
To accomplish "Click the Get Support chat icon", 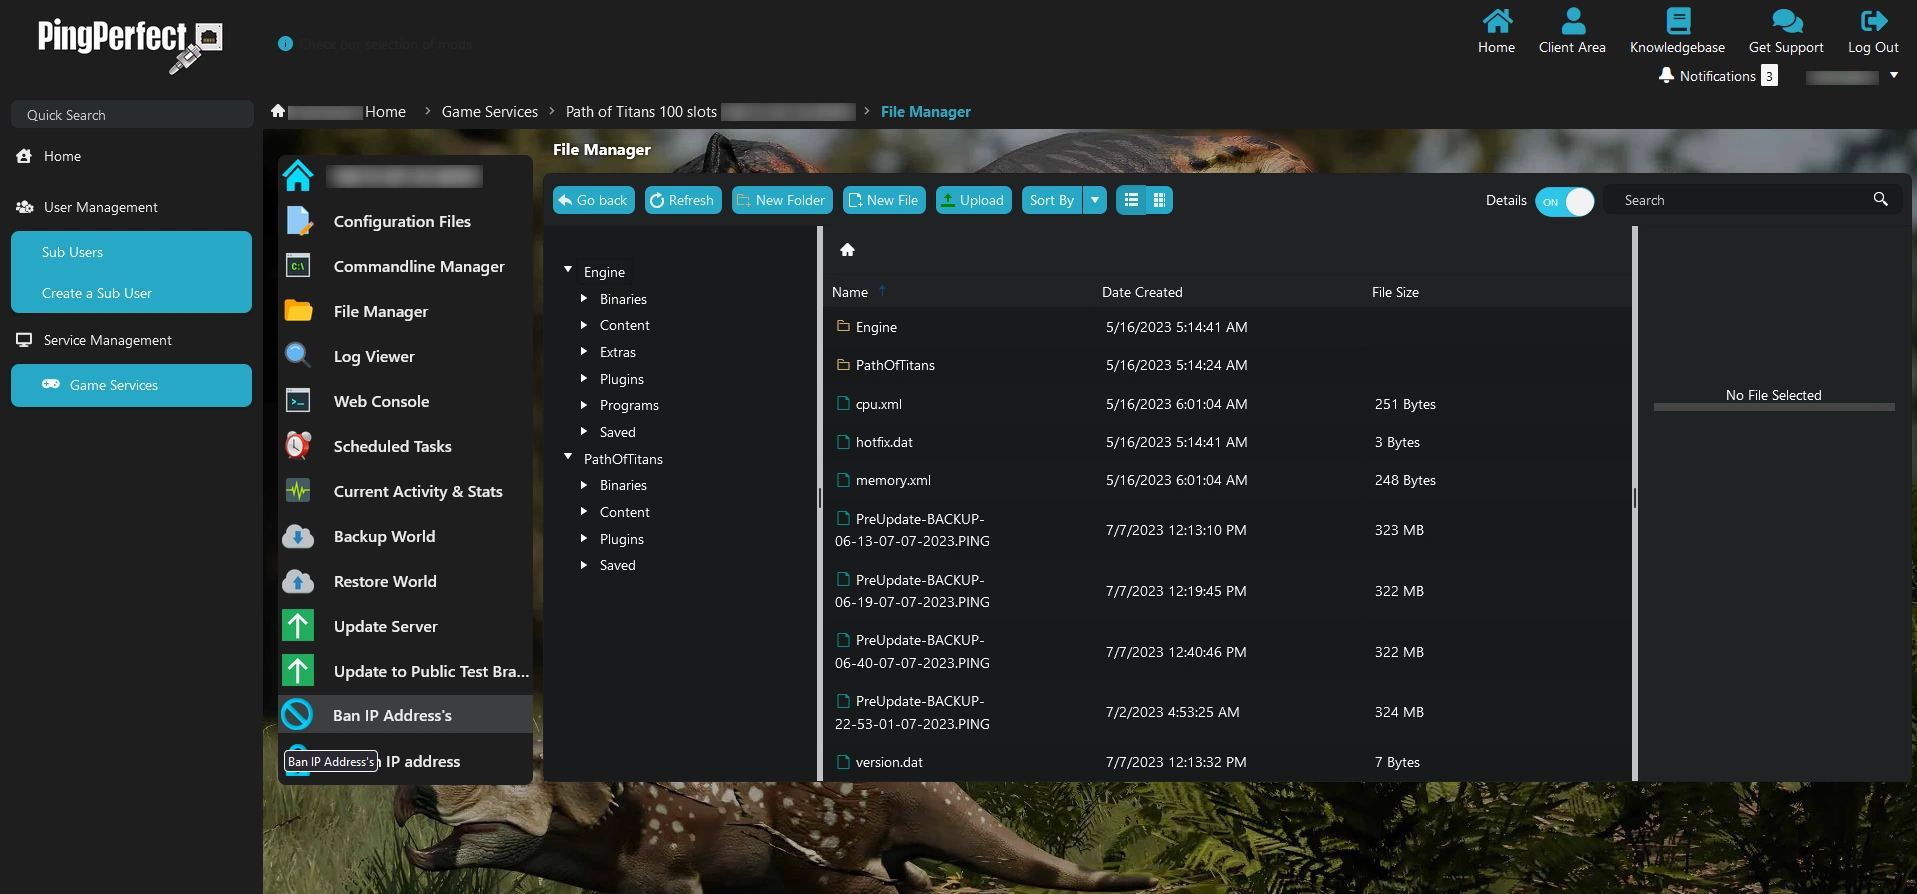I will (1786, 21).
